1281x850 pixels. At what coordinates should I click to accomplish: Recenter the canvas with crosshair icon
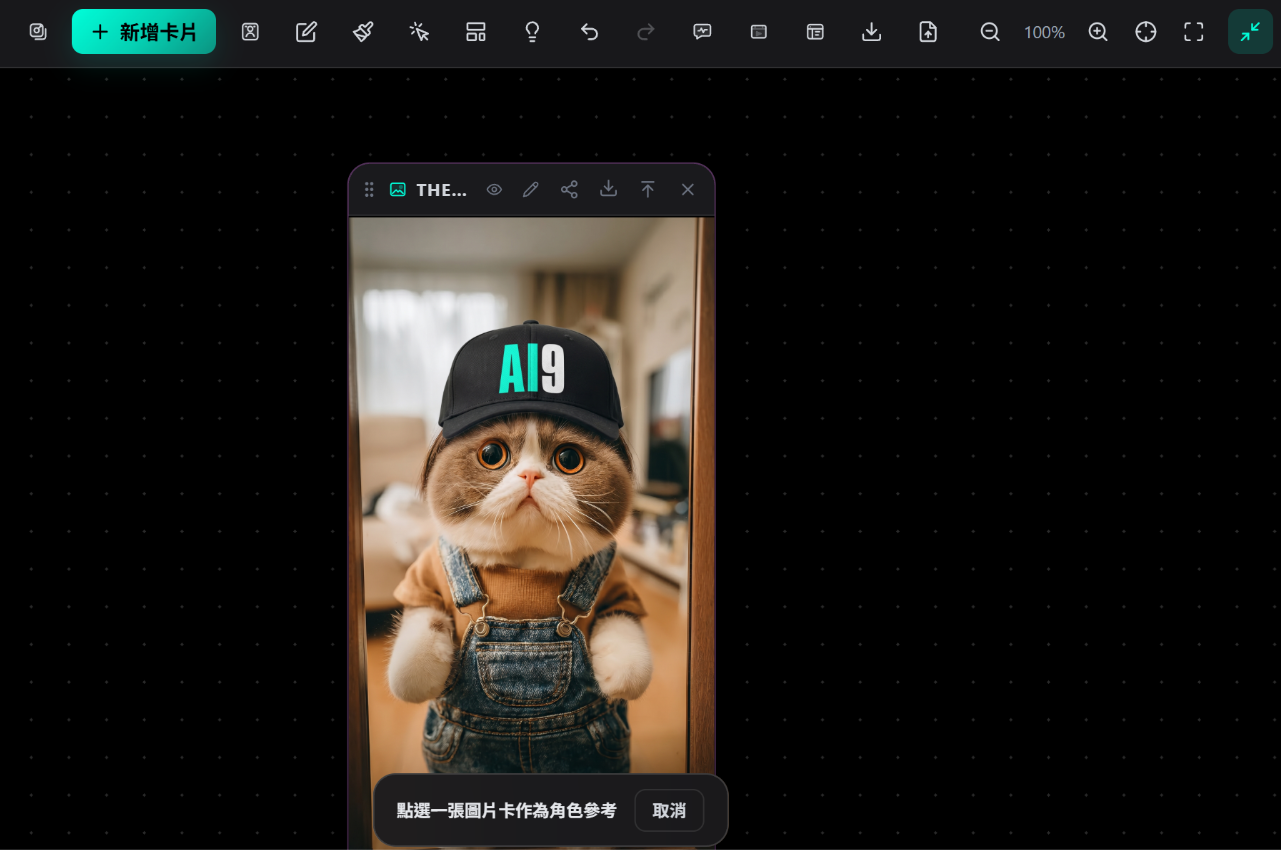tap(1146, 32)
